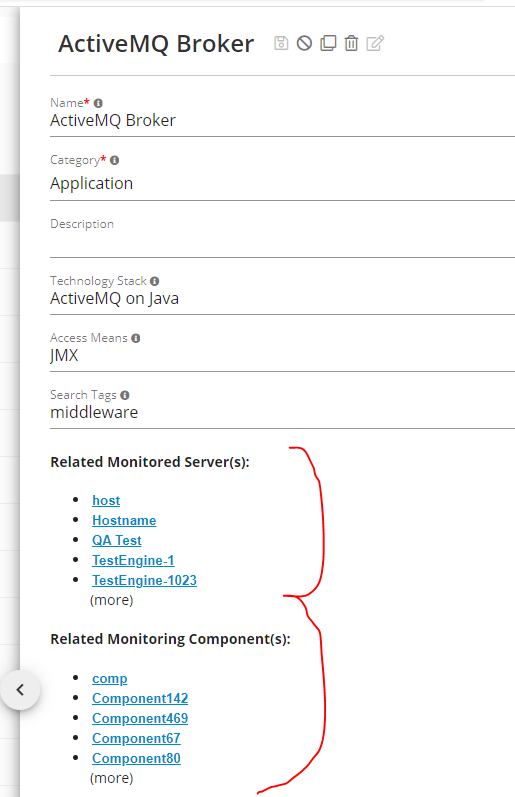Click info icon beside Search Tags
This screenshot has width=515, height=797.
125,395
